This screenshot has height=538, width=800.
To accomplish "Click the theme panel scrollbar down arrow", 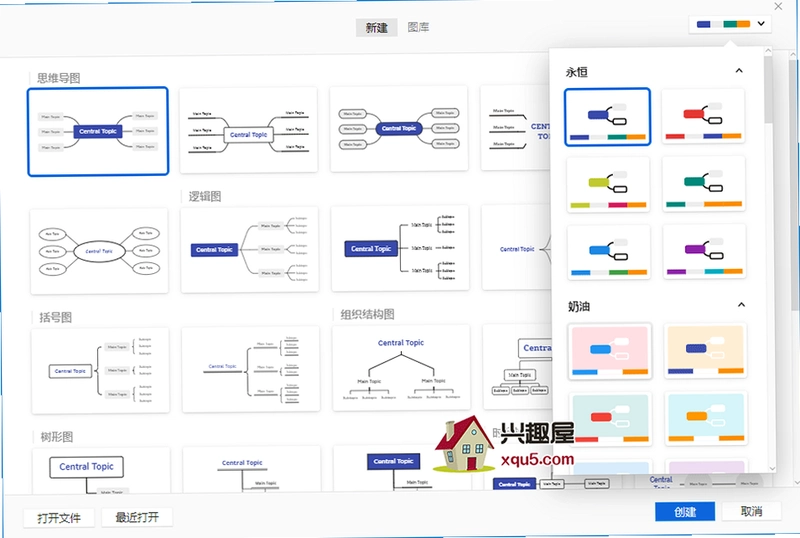I will pyautogui.click(x=771, y=468).
